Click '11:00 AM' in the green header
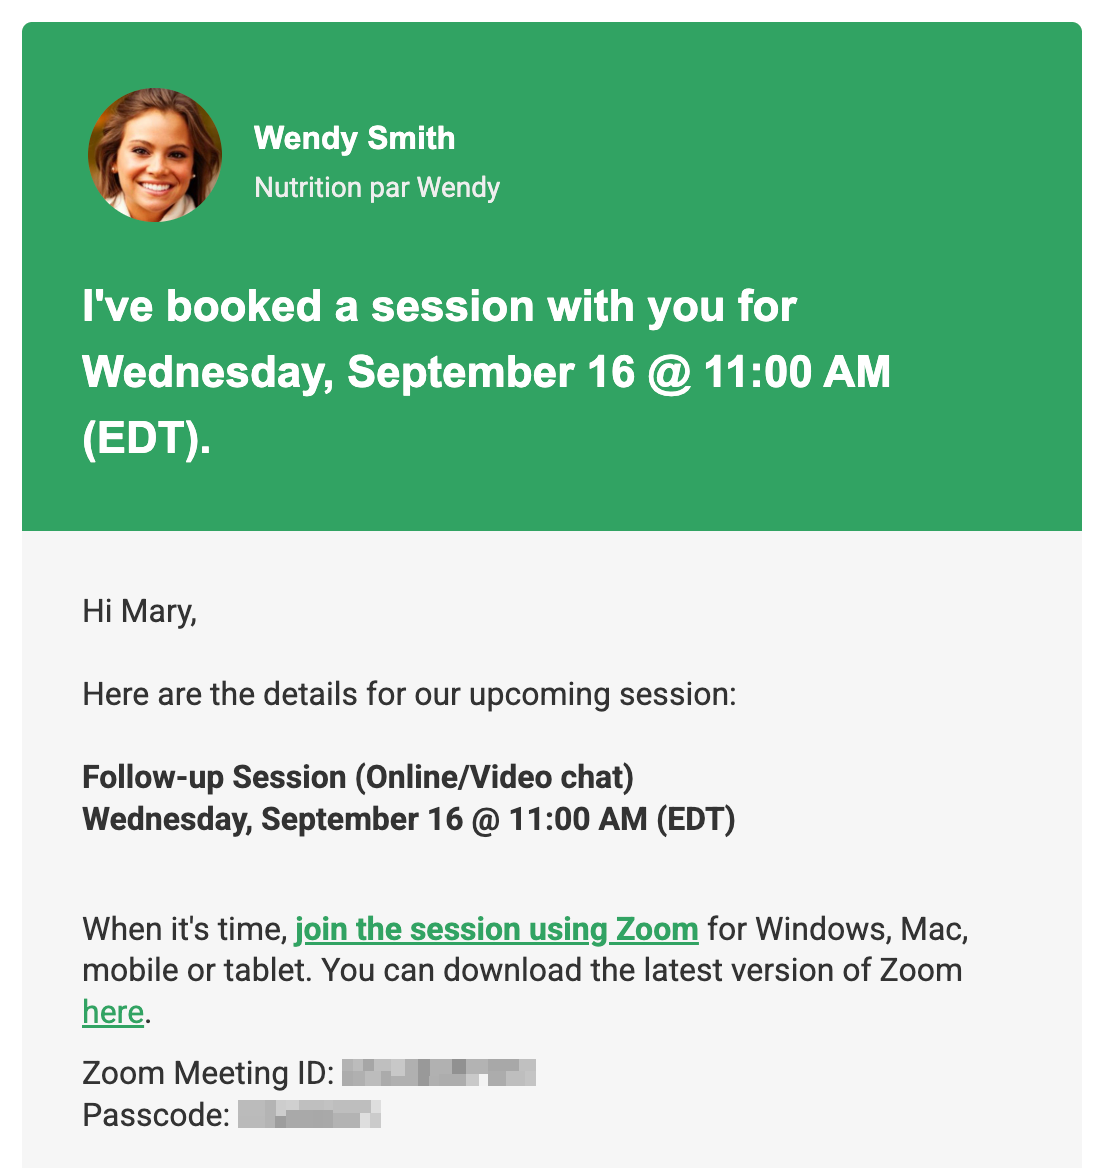The width and height of the screenshot is (1098, 1168). 797,372
